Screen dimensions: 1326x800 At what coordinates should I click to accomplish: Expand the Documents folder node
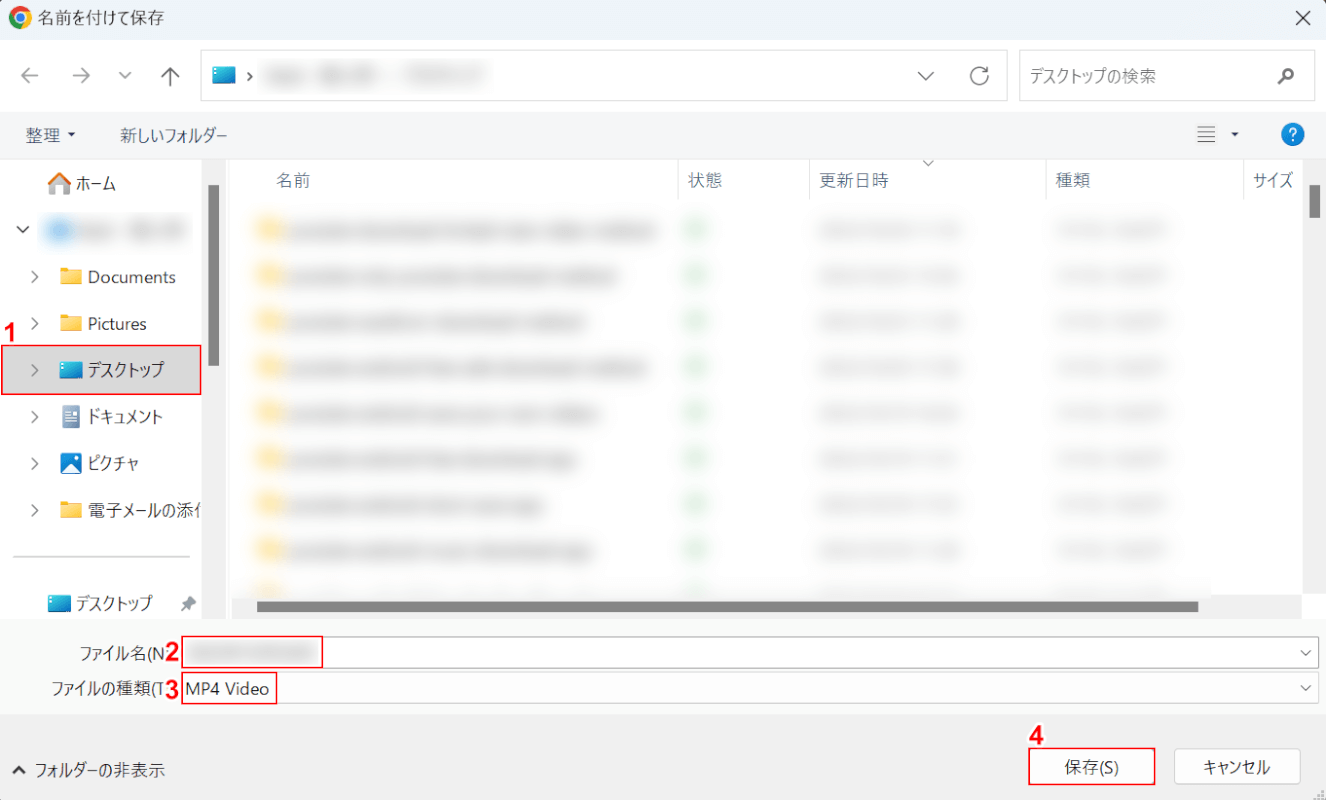coord(36,277)
